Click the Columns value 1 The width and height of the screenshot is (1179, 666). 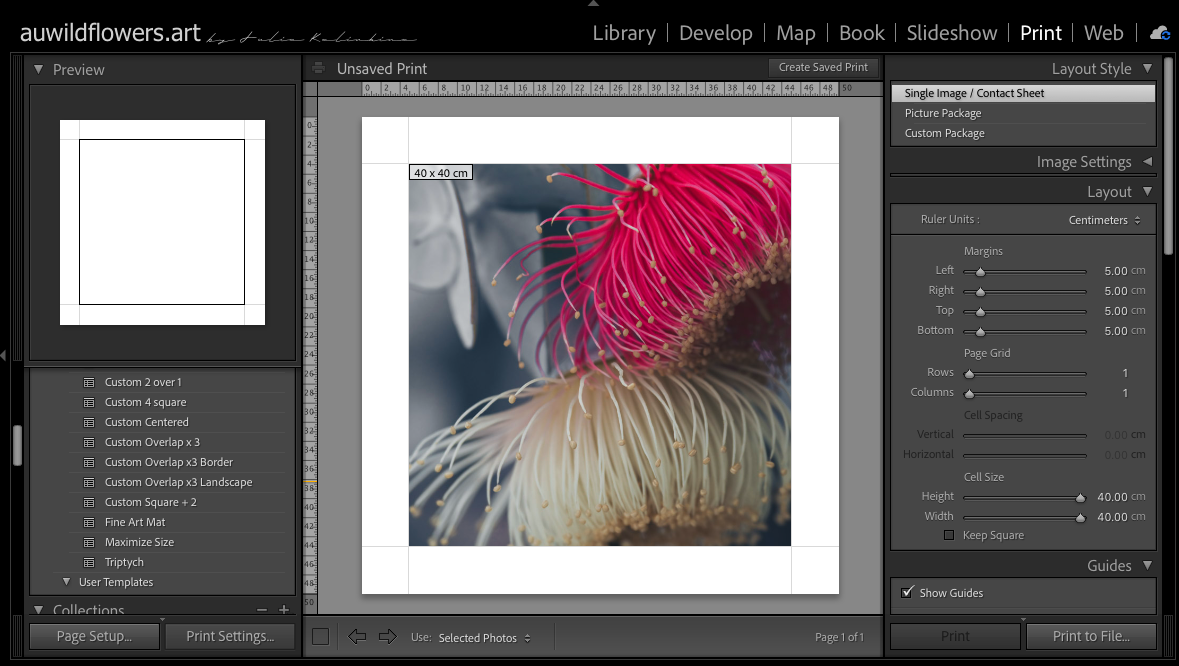pos(1125,392)
